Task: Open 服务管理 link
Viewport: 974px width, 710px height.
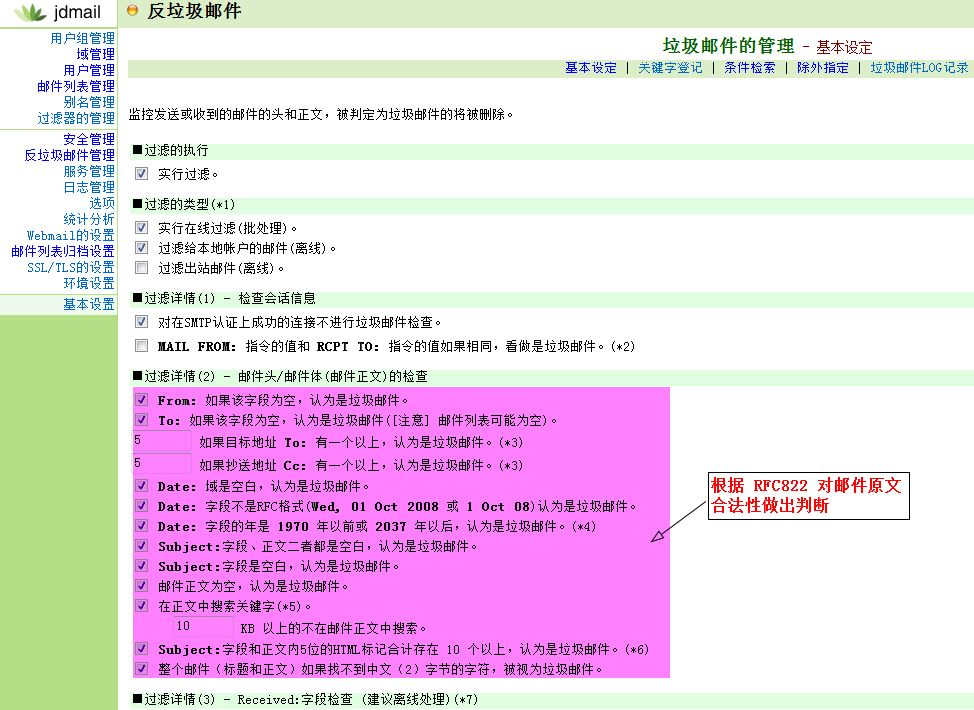Action: click(89, 171)
